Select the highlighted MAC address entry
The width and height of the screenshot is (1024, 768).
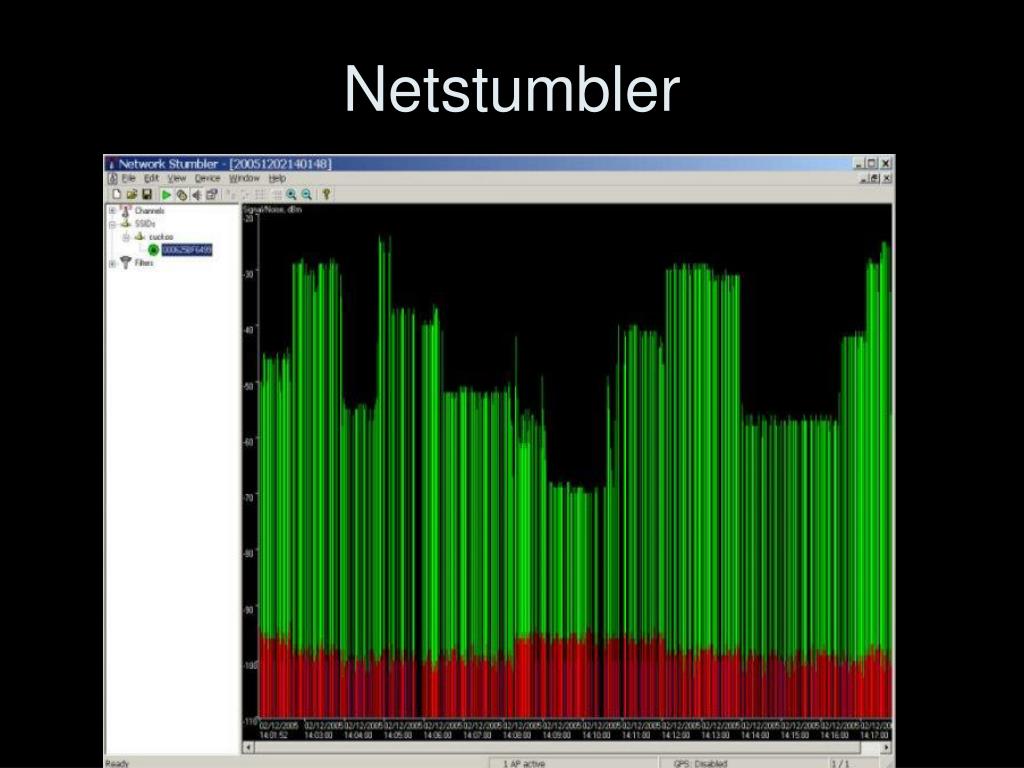pos(187,249)
